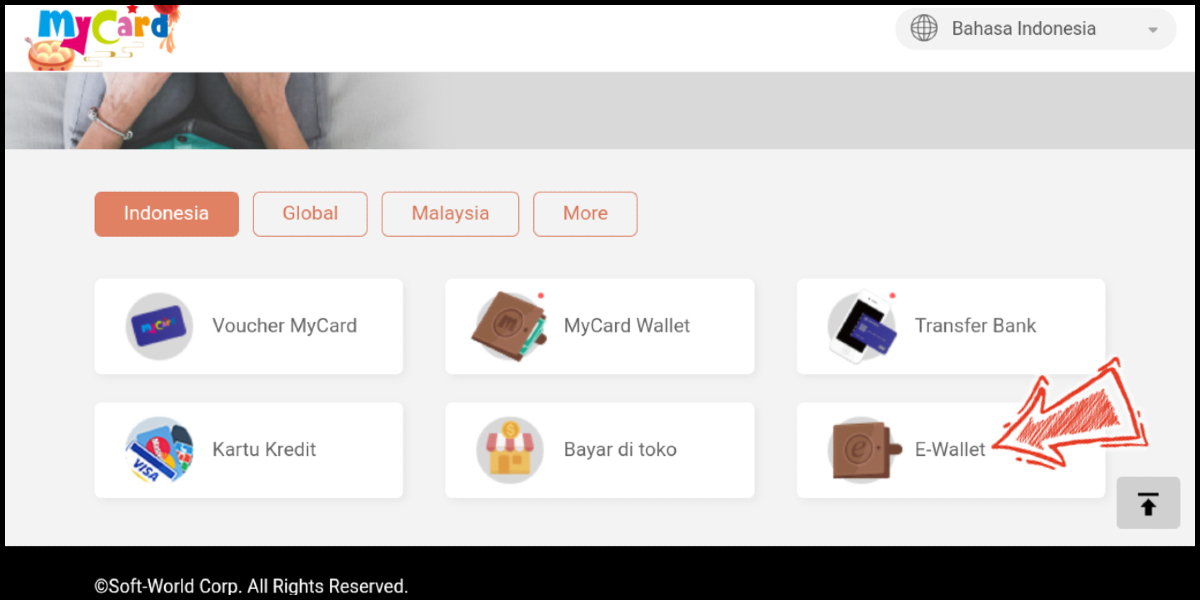Click the Kartu Kredit Visa cards icon
Screen dimensions: 1200x600
[x=159, y=450]
